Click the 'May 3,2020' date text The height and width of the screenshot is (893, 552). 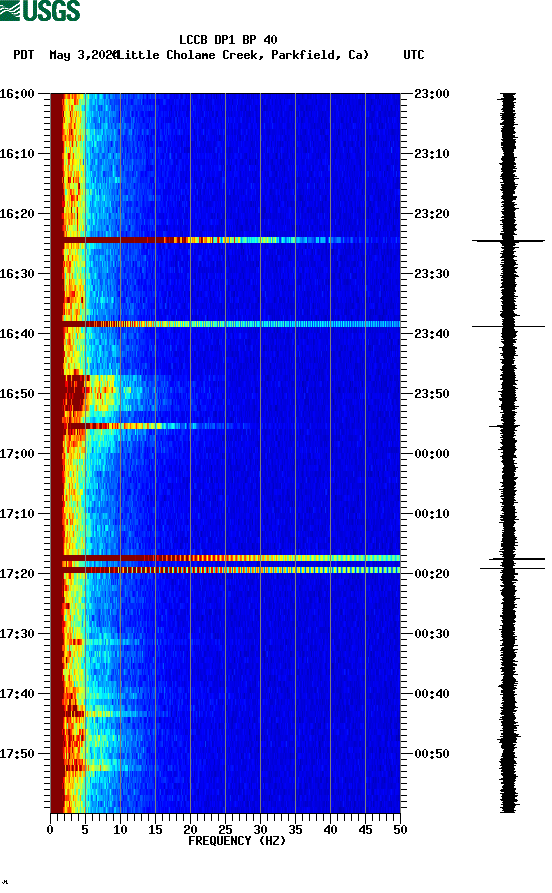[83, 55]
